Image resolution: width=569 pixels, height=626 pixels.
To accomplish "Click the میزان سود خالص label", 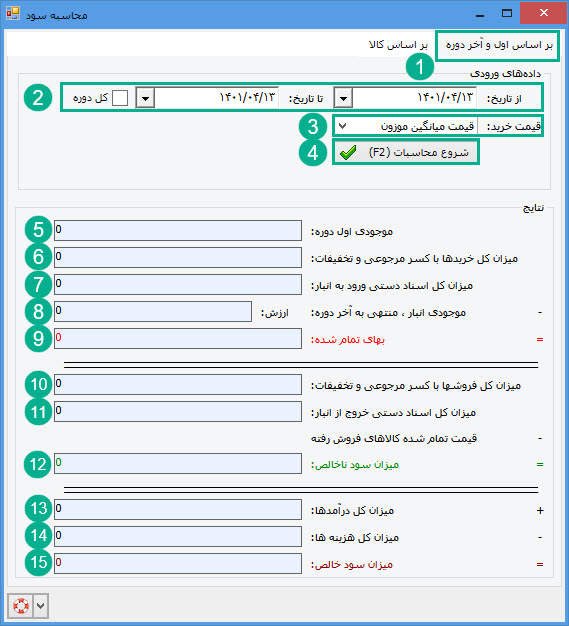I will pos(352,565).
